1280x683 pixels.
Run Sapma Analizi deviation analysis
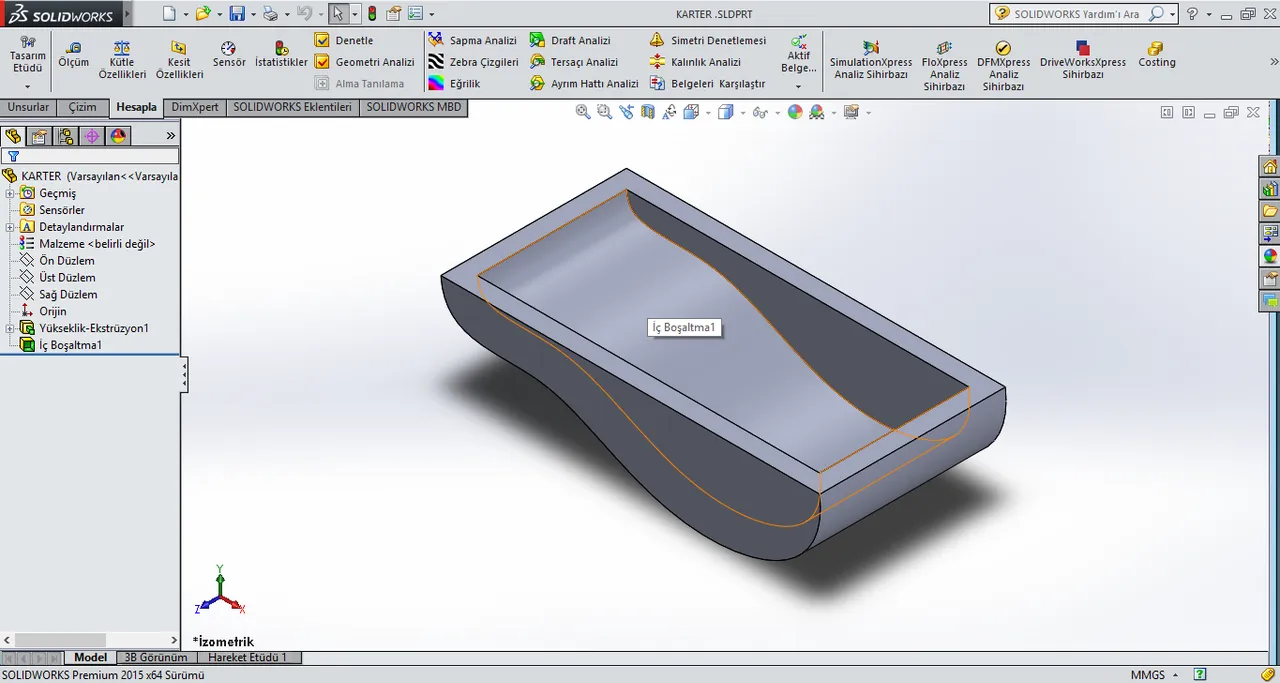click(472, 40)
